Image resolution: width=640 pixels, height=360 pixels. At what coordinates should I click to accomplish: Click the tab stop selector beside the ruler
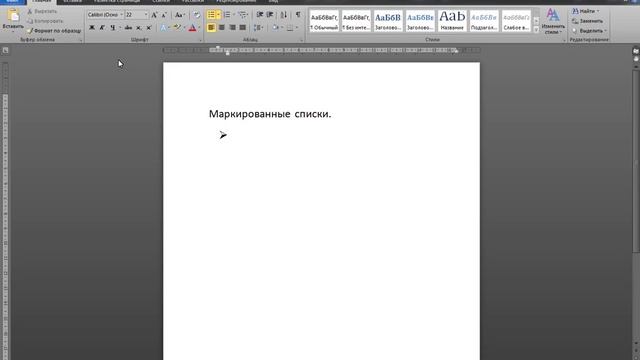(5, 50)
